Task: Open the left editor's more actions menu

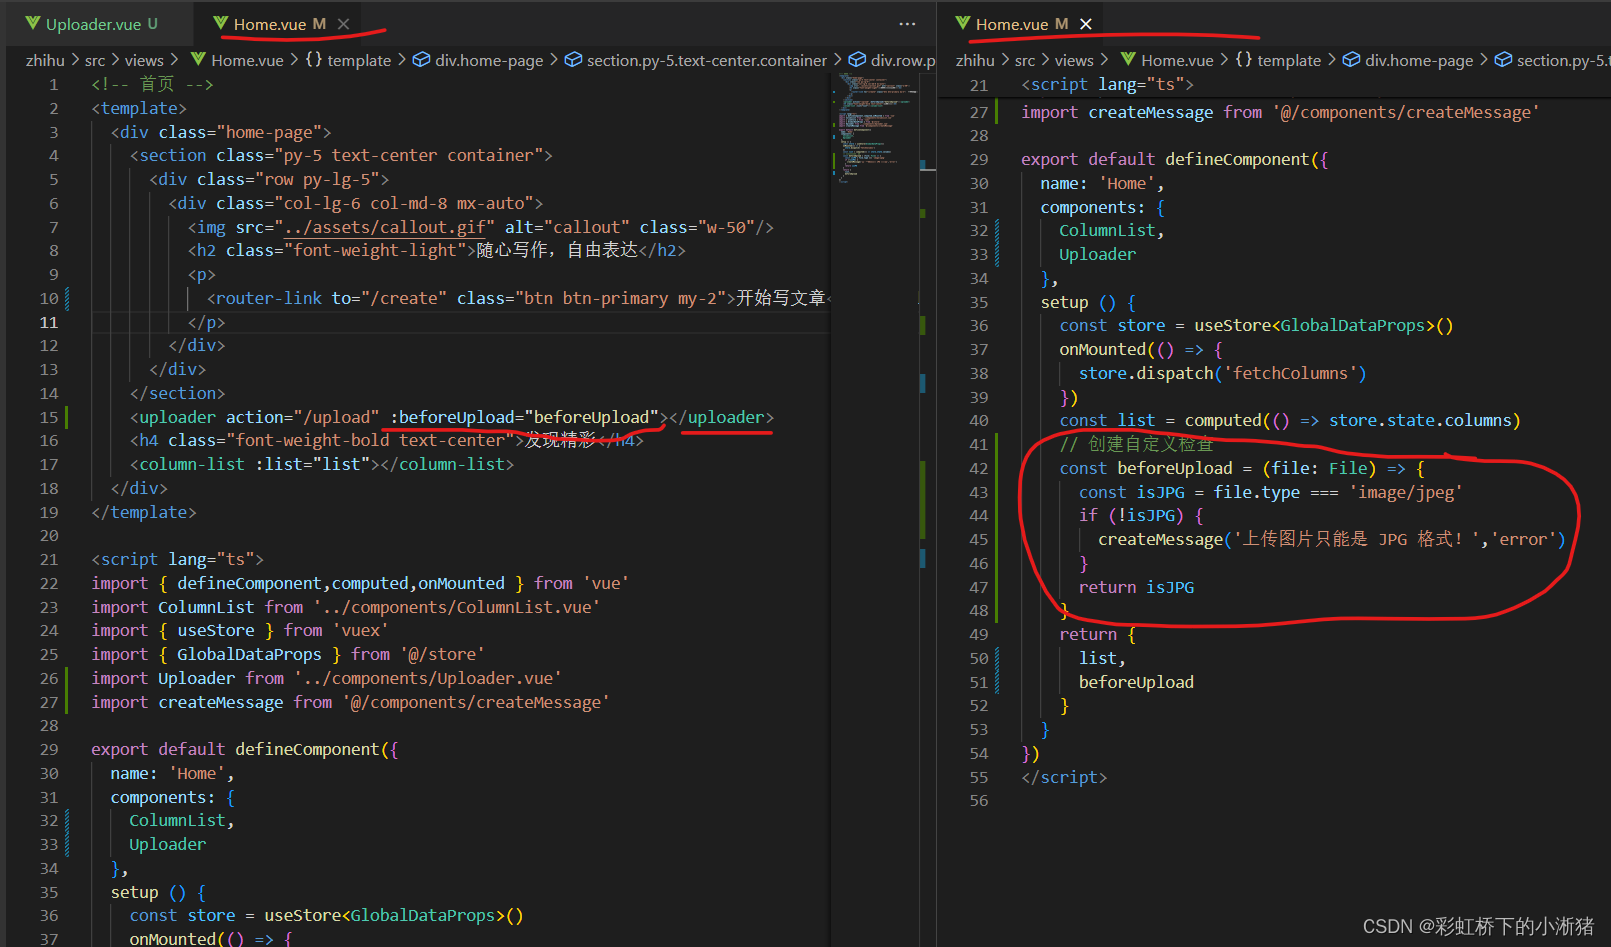Action: pyautogui.click(x=907, y=24)
